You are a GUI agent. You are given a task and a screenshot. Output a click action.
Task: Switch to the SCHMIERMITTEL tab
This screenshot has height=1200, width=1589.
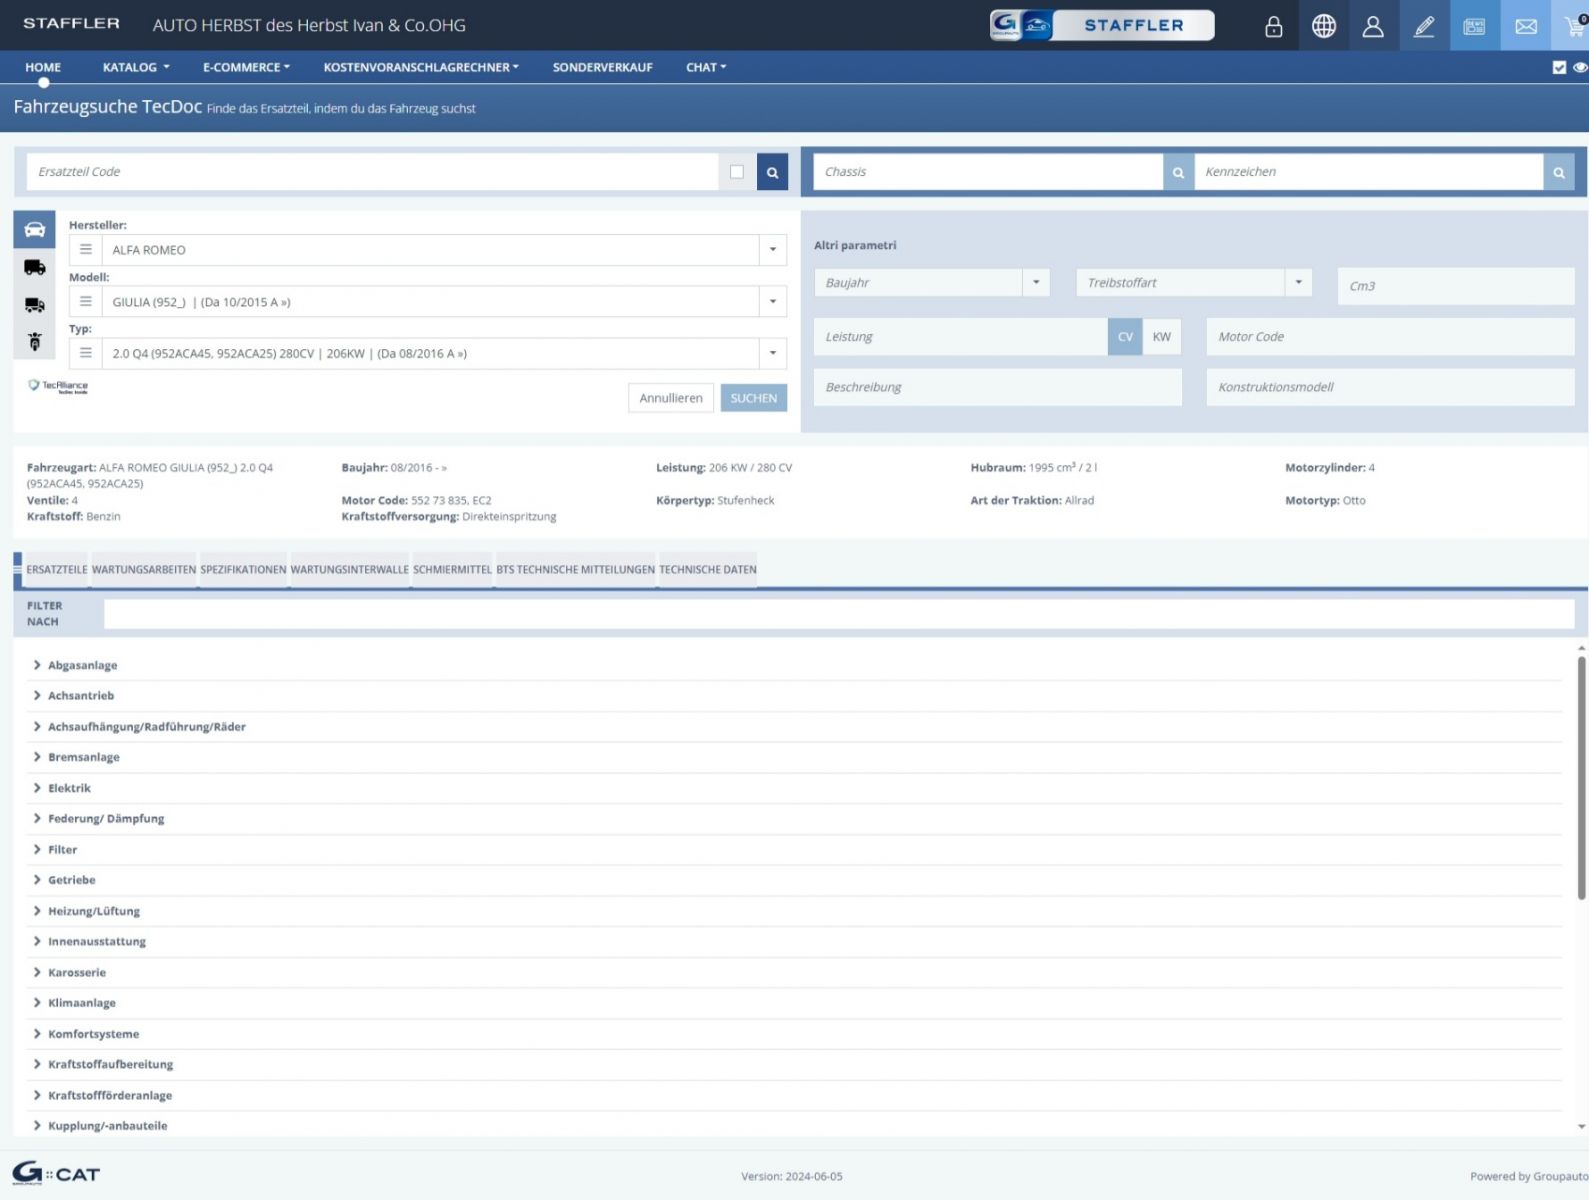click(452, 570)
